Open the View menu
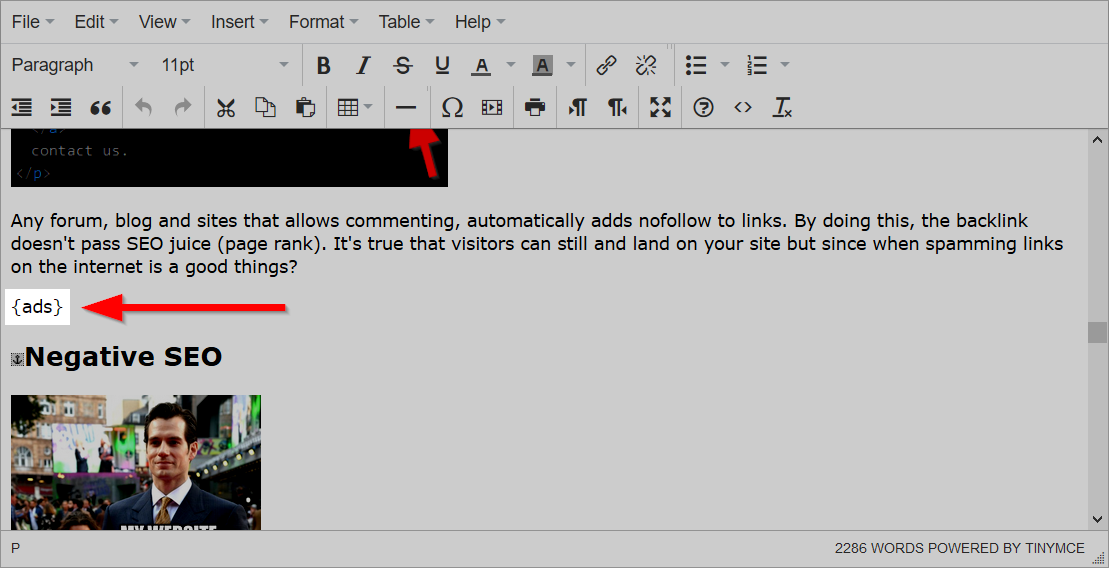The image size is (1109, 568). pos(164,22)
